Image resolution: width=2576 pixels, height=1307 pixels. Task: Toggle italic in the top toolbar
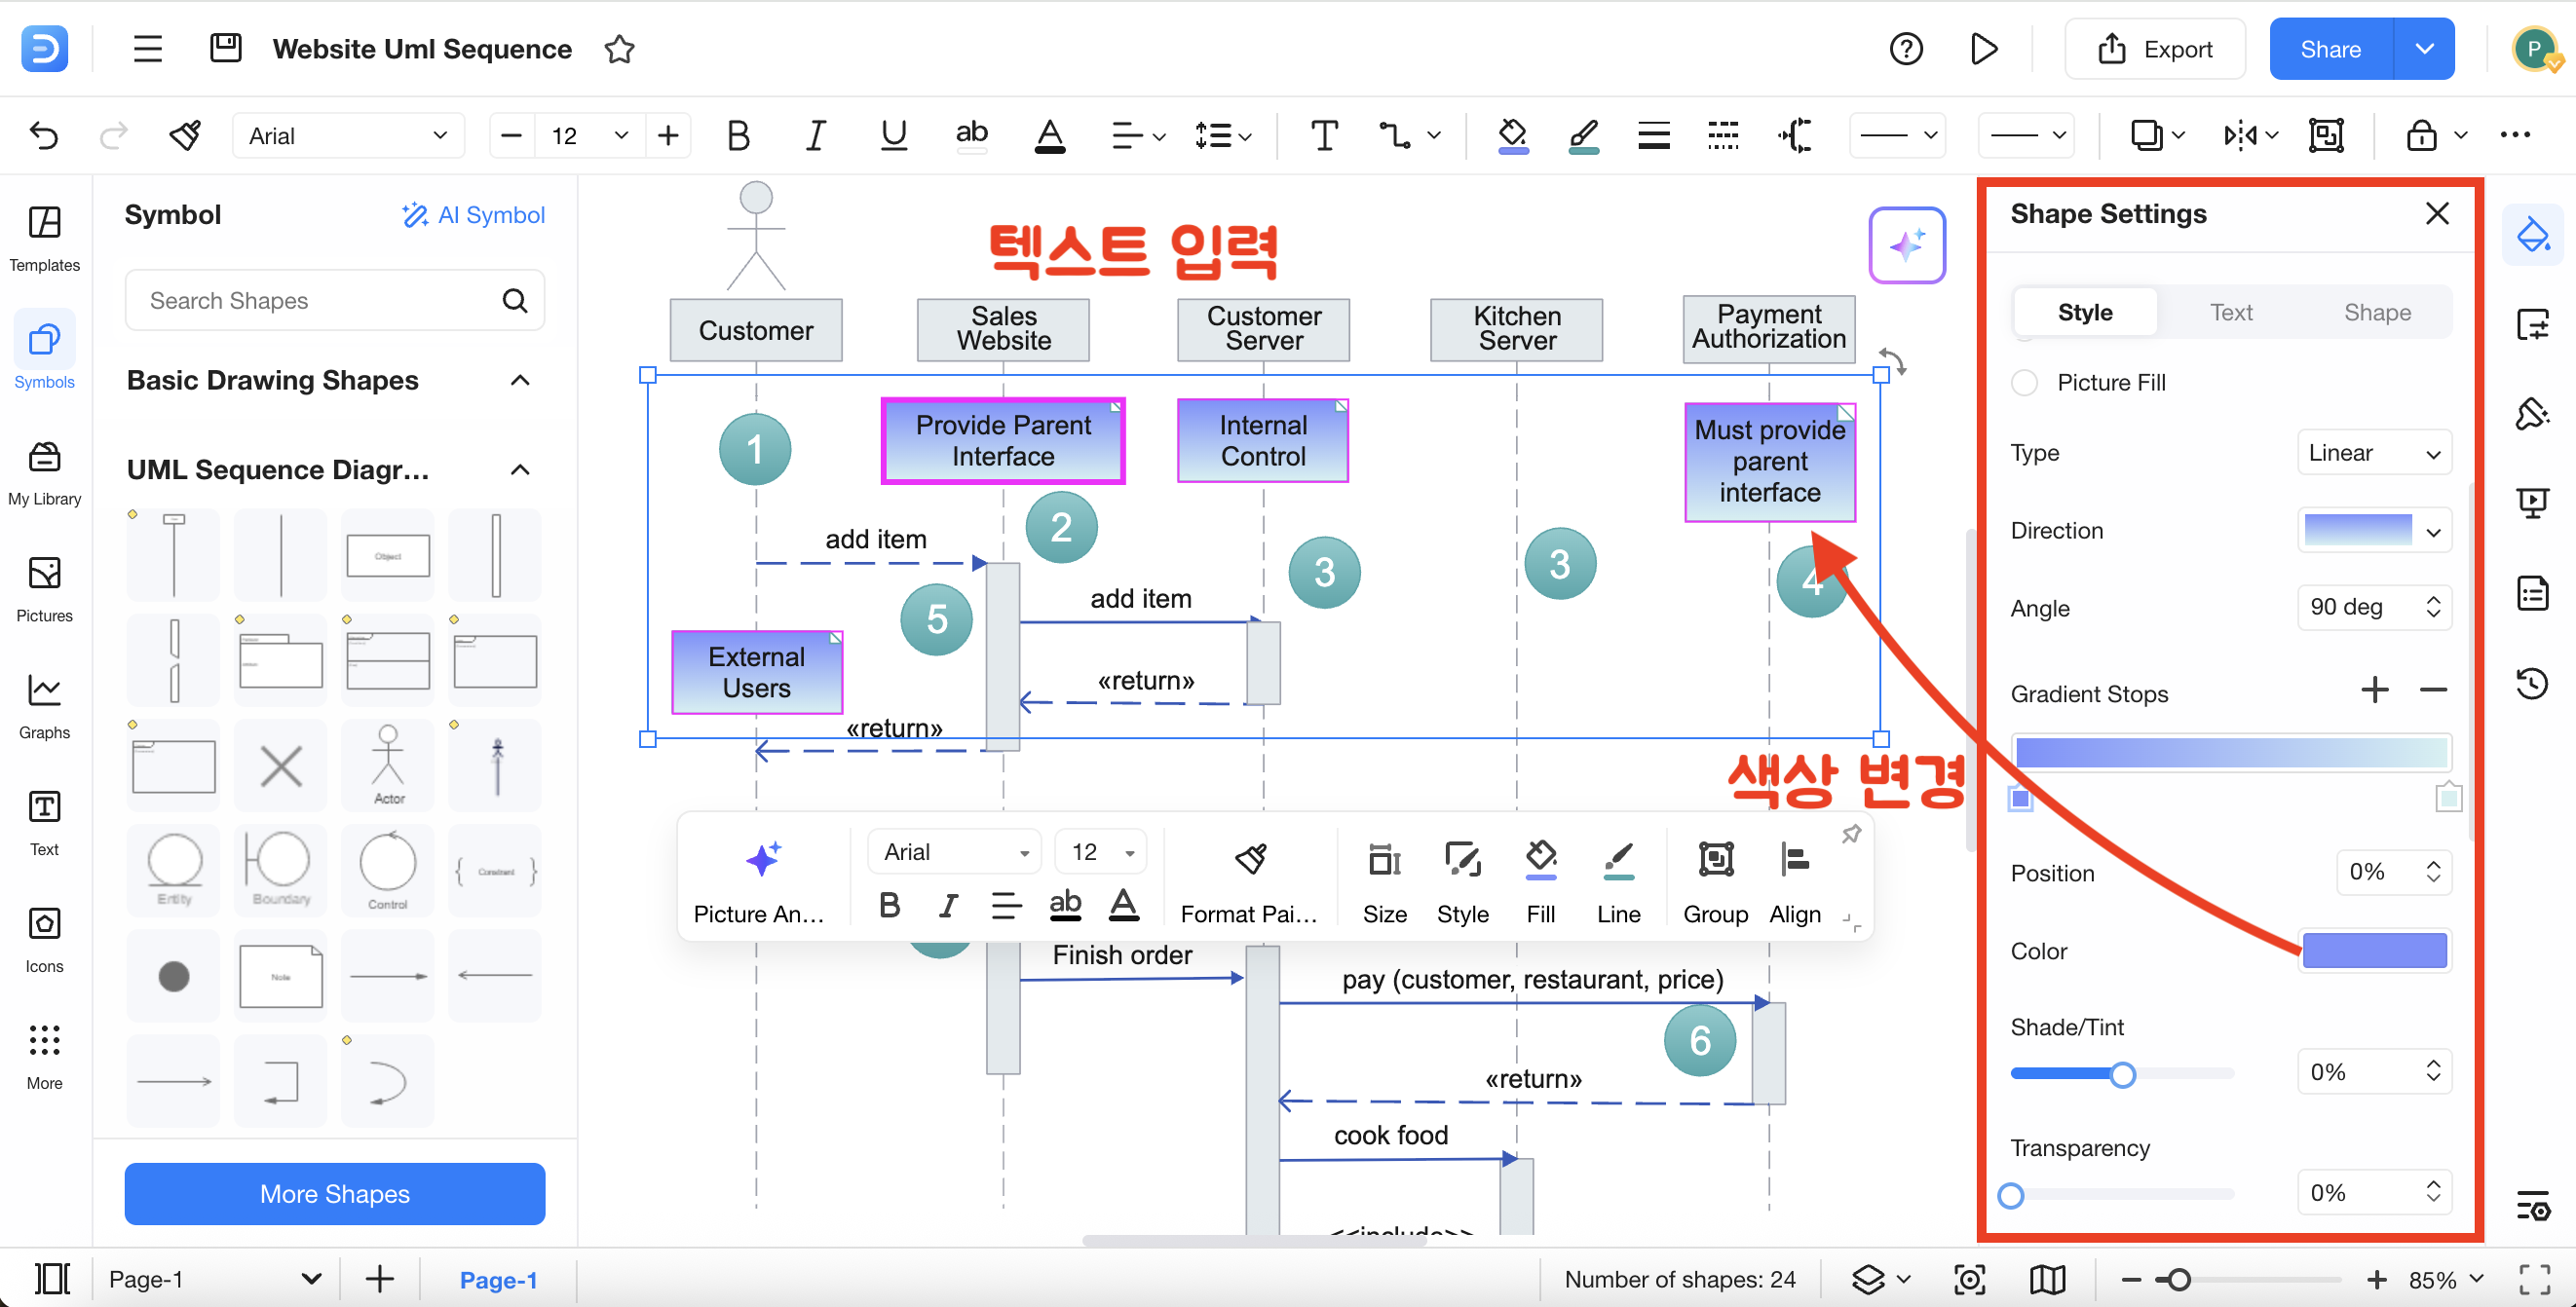(x=816, y=135)
